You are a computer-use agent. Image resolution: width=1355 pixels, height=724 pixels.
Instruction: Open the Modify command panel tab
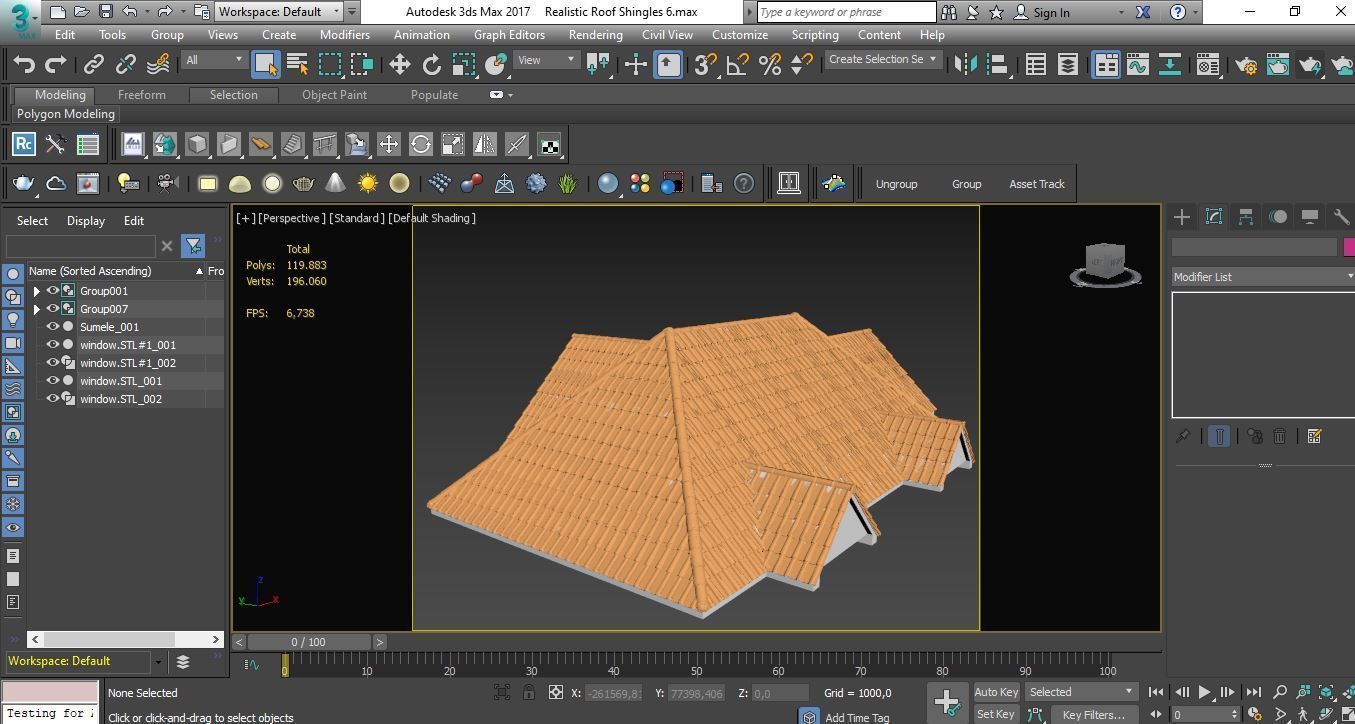point(1214,216)
